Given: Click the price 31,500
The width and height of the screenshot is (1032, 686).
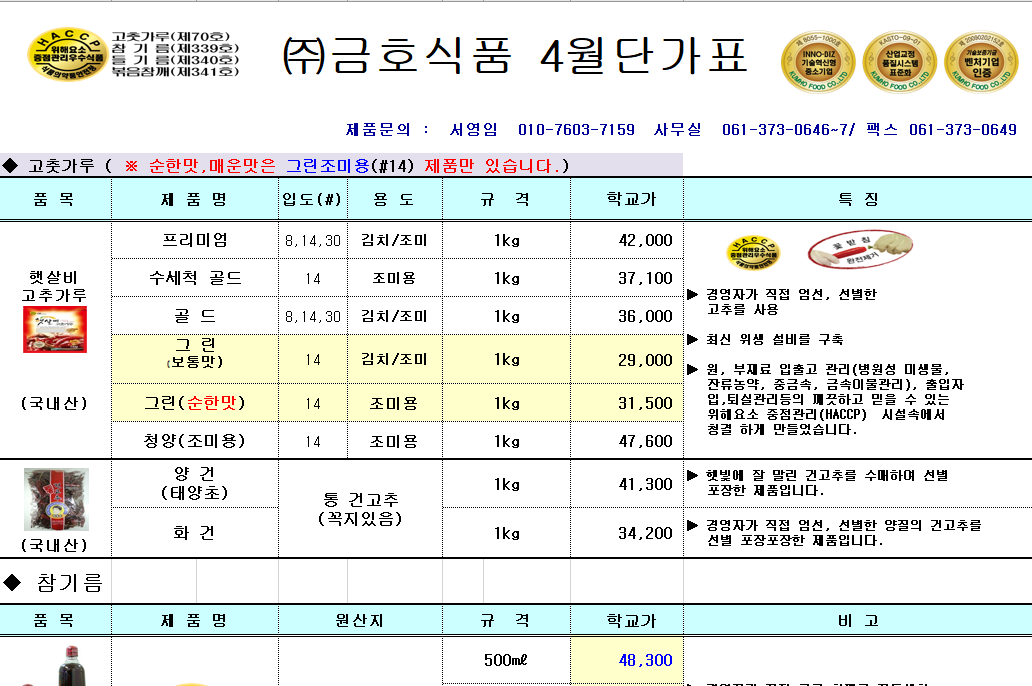Looking at the screenshot, I should pos(645,403).
